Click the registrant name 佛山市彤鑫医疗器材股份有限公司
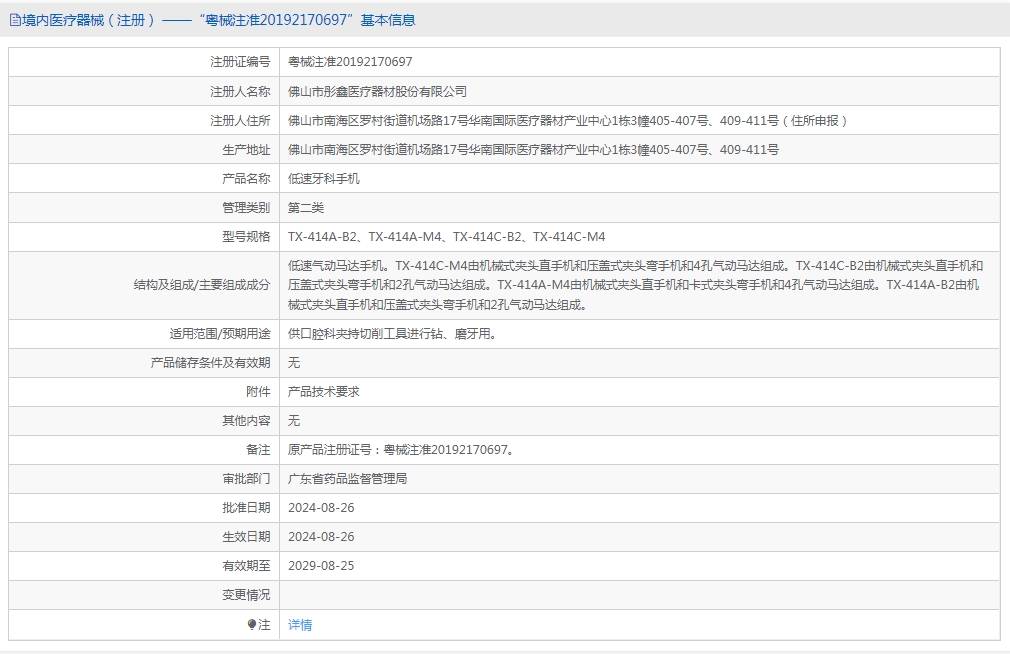1010x654 pixels. (377, 91)
